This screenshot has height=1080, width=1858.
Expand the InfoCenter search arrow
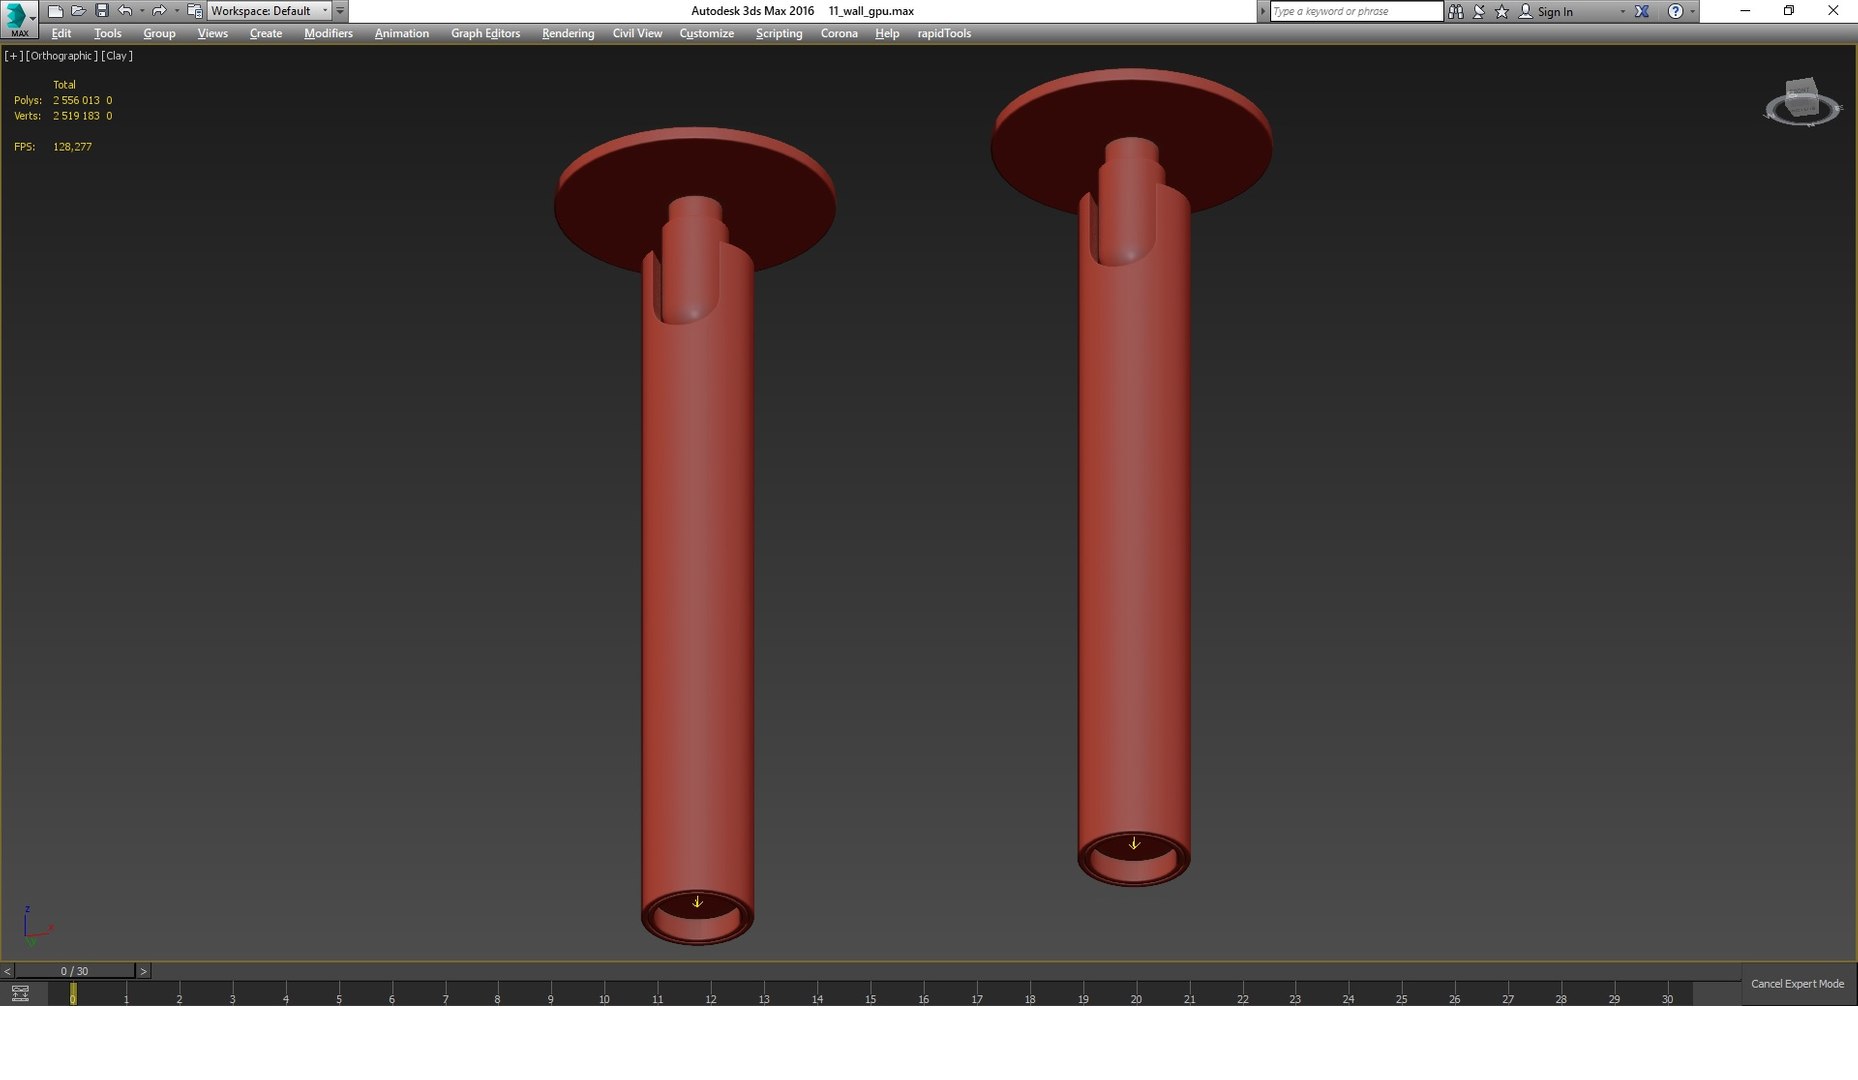[x=1262, y=11]
